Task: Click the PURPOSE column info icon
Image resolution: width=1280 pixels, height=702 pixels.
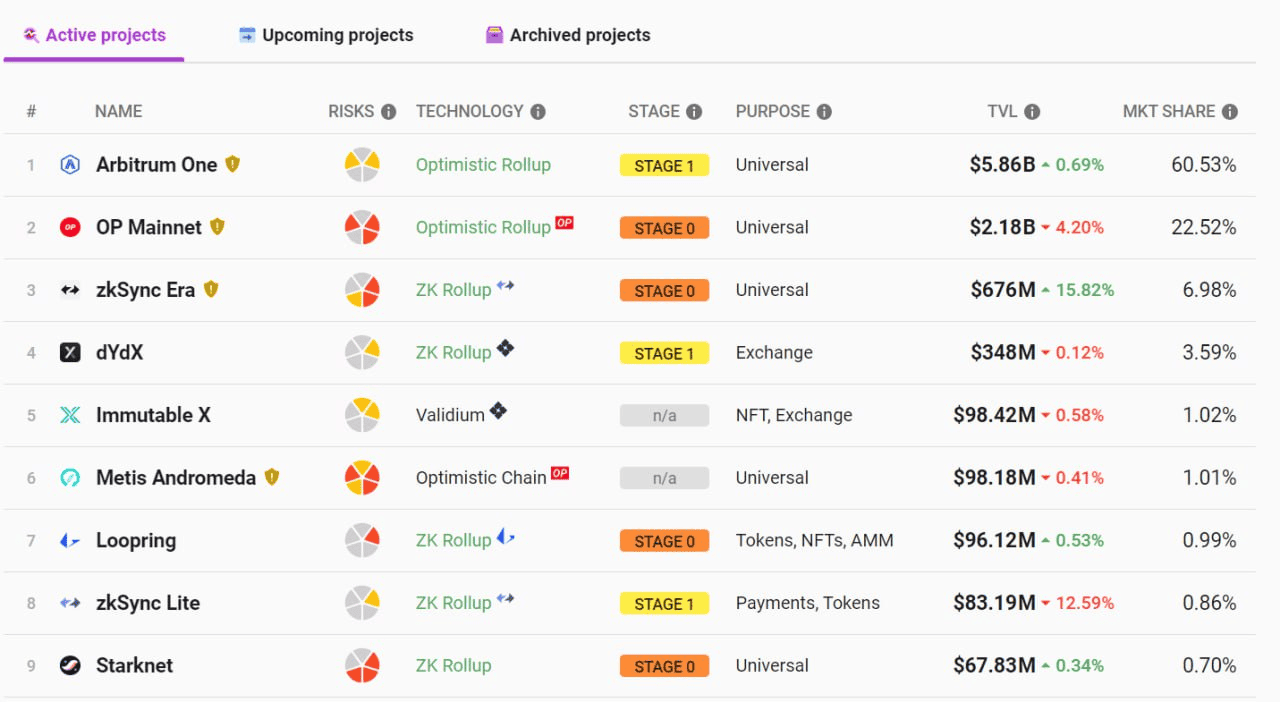Action: [824, 112]
